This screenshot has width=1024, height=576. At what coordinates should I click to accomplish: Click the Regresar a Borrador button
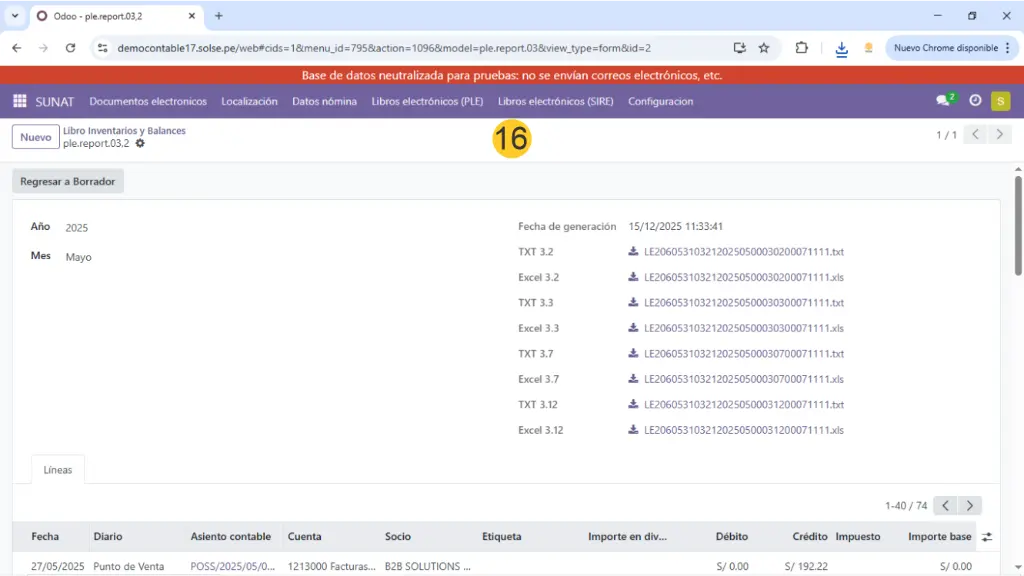point(68,182)
